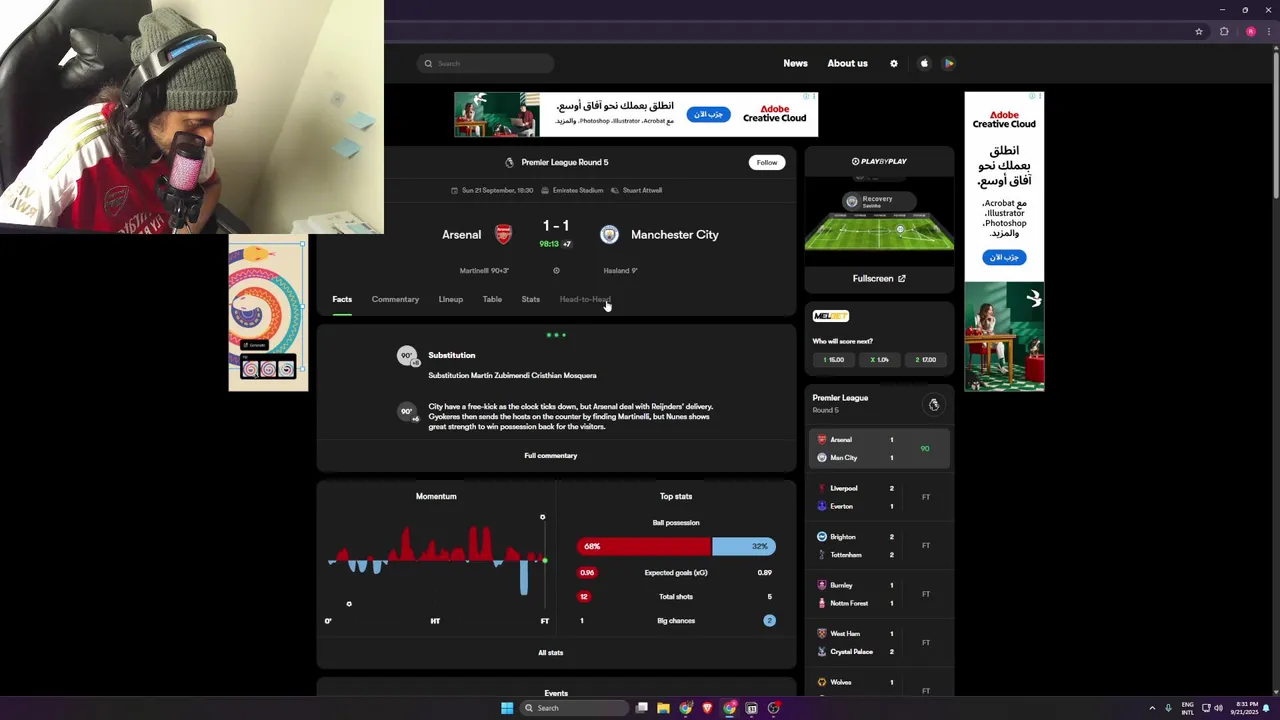Open the West Ham vs Crystal Palace fixture

(x=879, y=643)
